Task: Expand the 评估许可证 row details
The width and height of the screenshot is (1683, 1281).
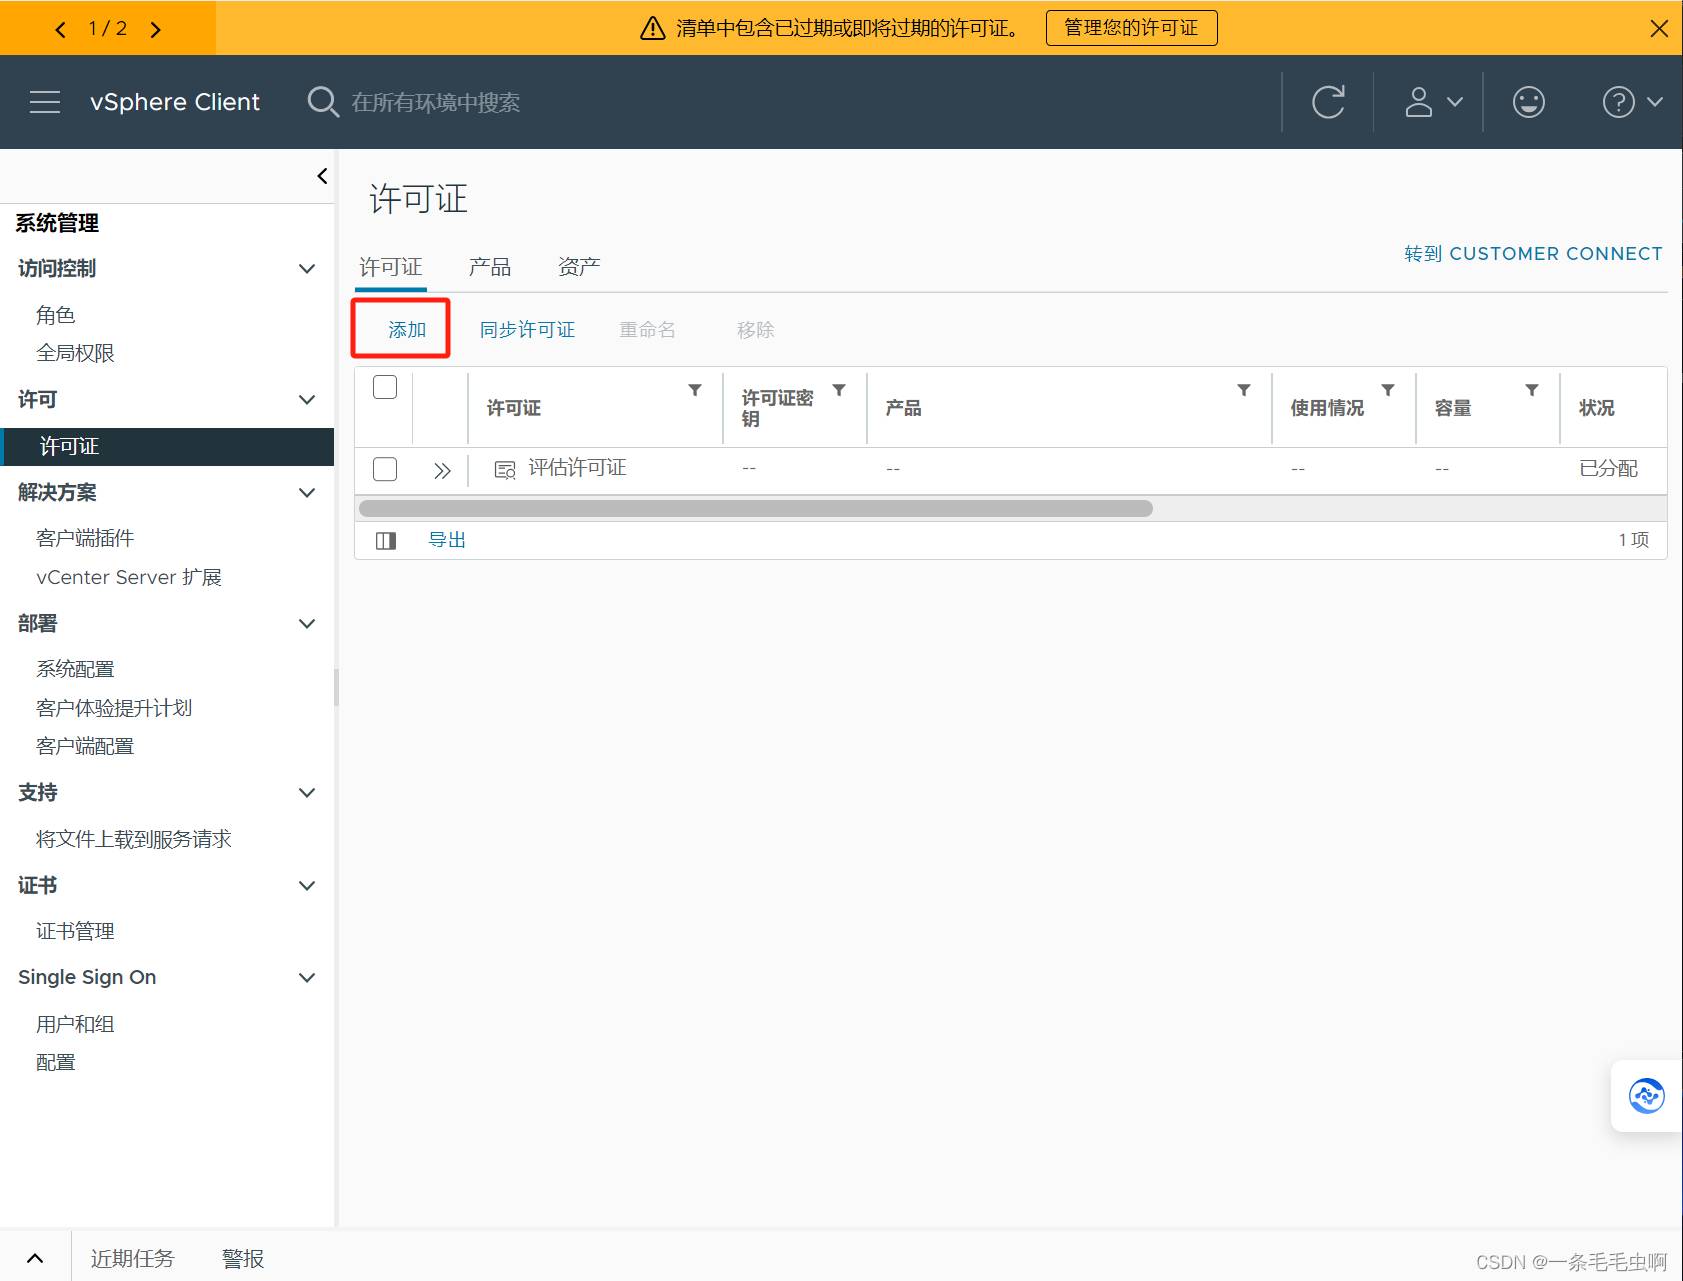Action: pos(442,470)
